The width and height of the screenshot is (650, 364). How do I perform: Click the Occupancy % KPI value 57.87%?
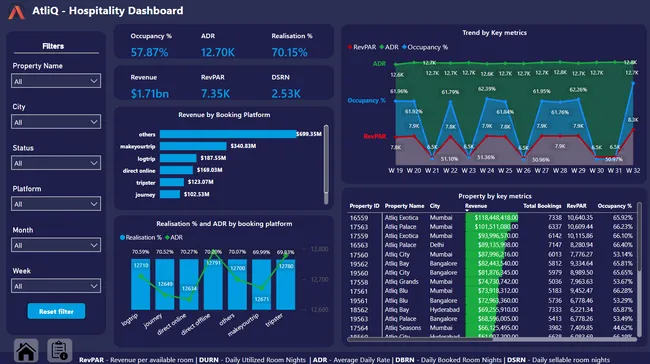(x=149, y=53)
